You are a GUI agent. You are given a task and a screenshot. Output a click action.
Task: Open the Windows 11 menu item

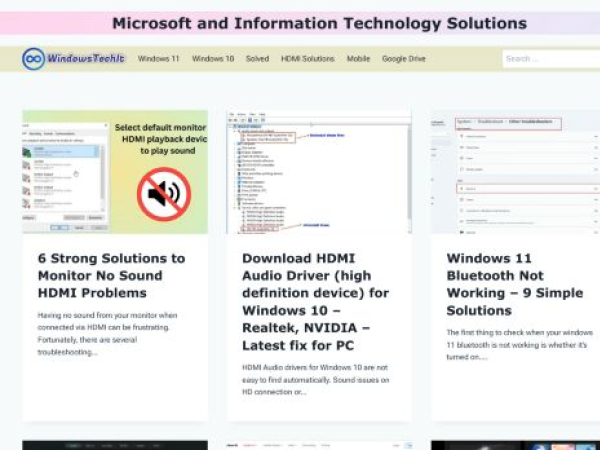158,59
